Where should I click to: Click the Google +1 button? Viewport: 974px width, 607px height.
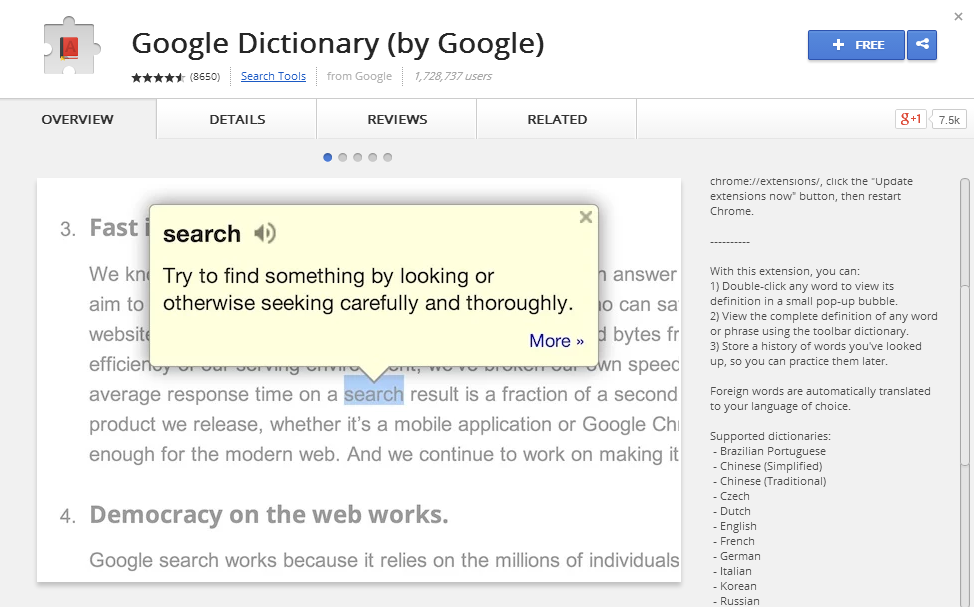click(x=911, y=119)
